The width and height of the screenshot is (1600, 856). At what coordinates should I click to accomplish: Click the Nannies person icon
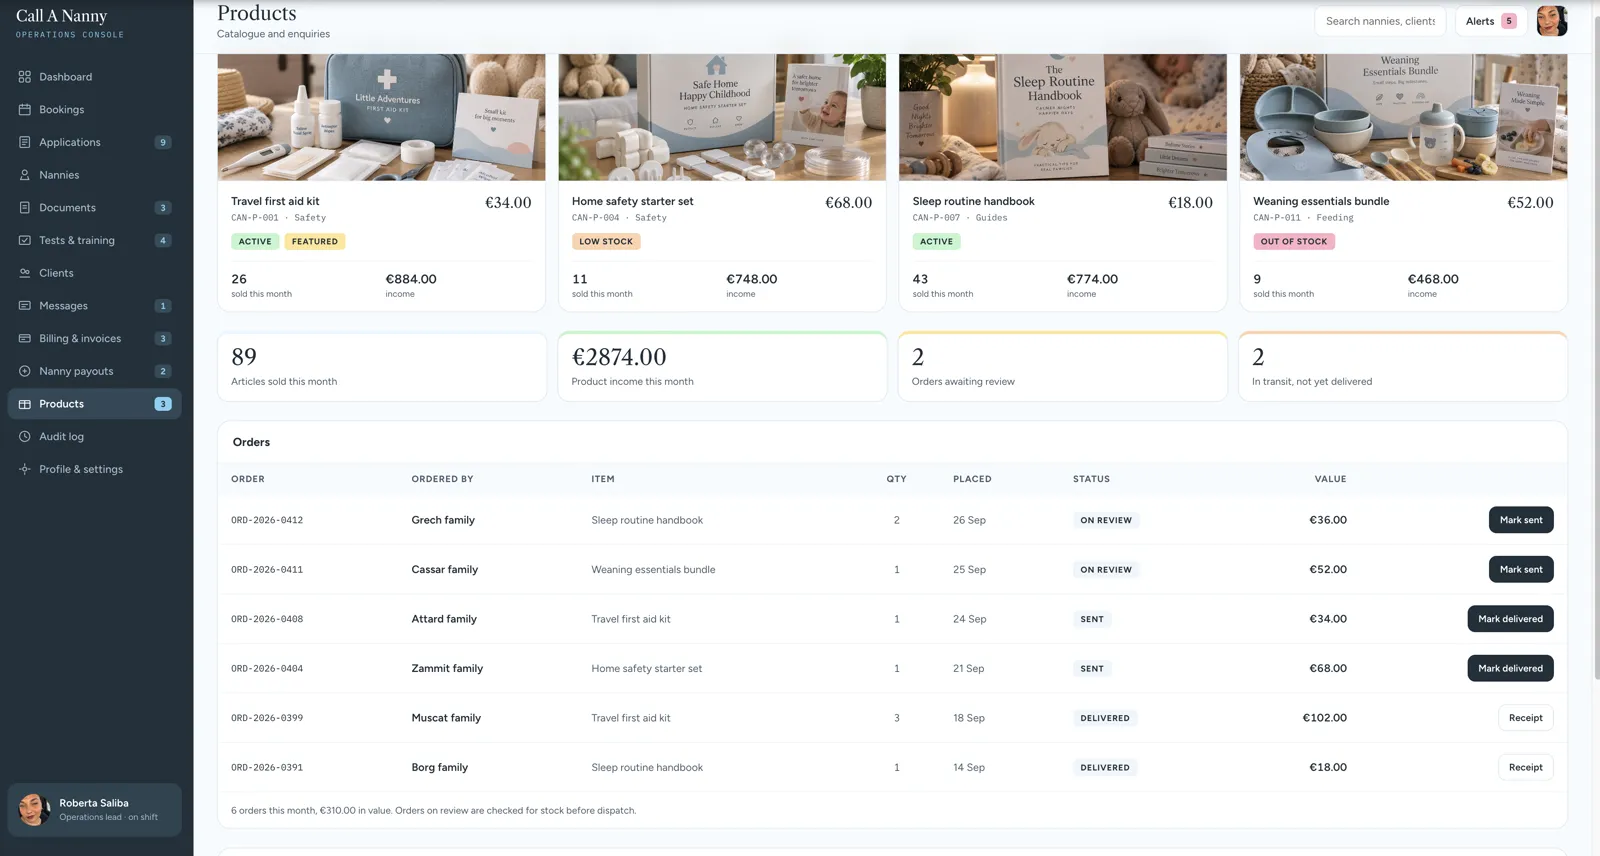[x=25, y=175]
